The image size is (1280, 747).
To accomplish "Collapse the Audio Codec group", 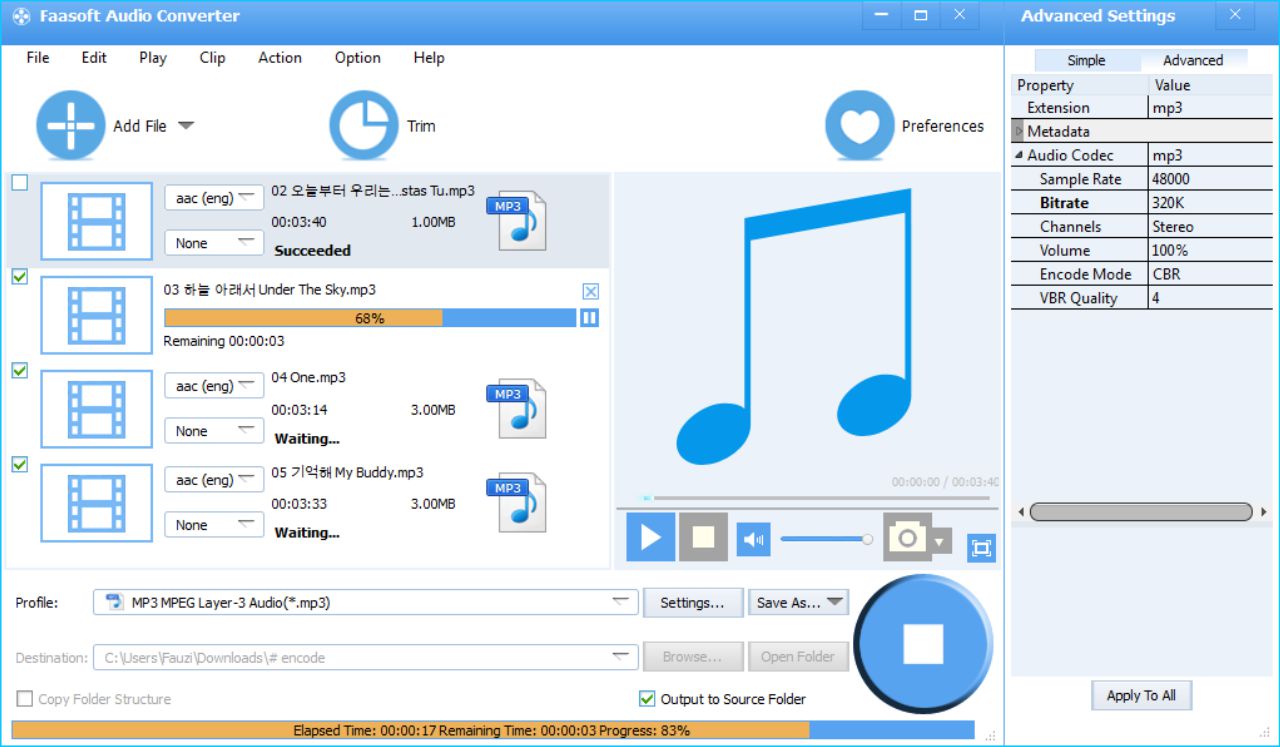I will coord(1019,155).
